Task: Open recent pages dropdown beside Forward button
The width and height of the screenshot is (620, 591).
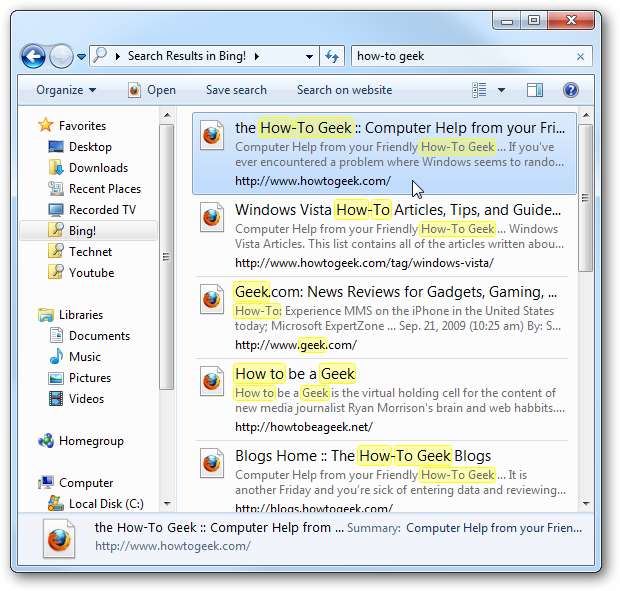Action: pos(81,57)
